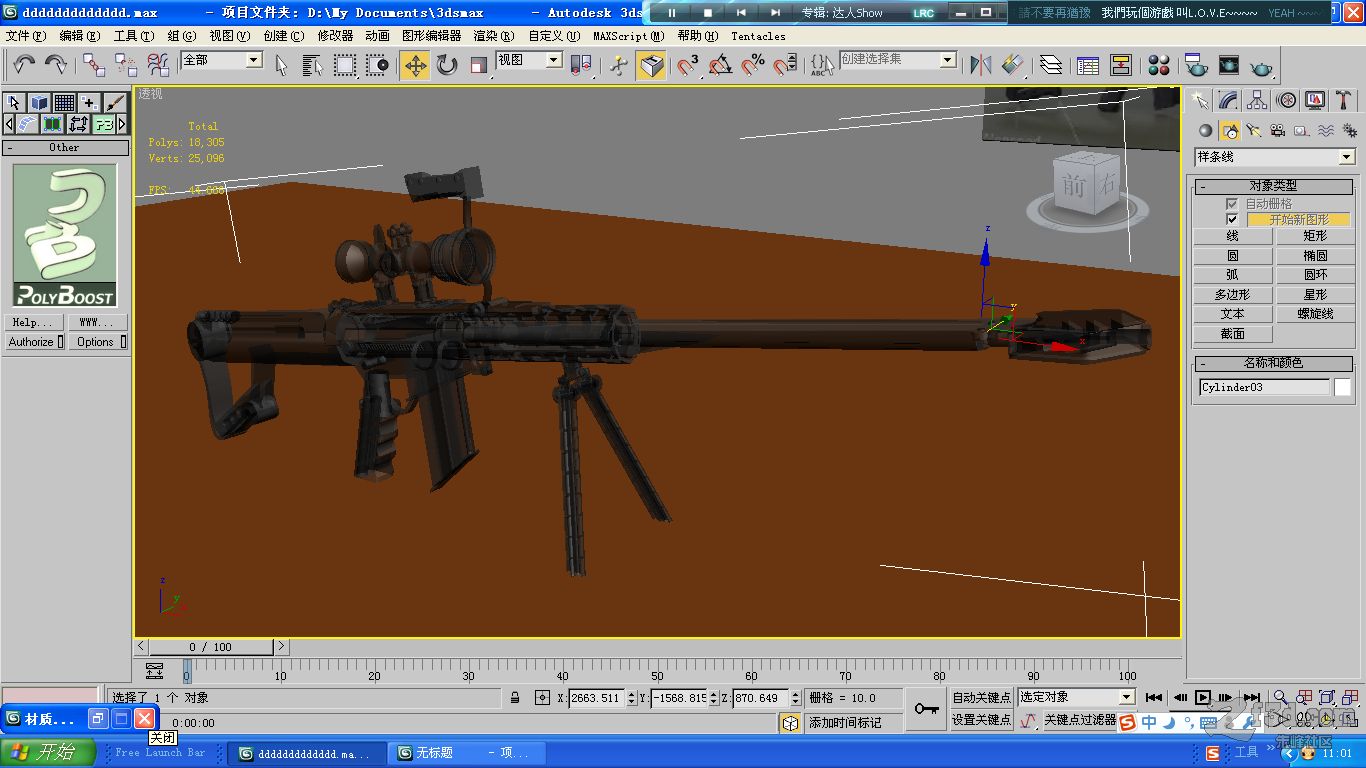
Task: Open the 全部 selection filter dropdown
Action: (254, 60)
